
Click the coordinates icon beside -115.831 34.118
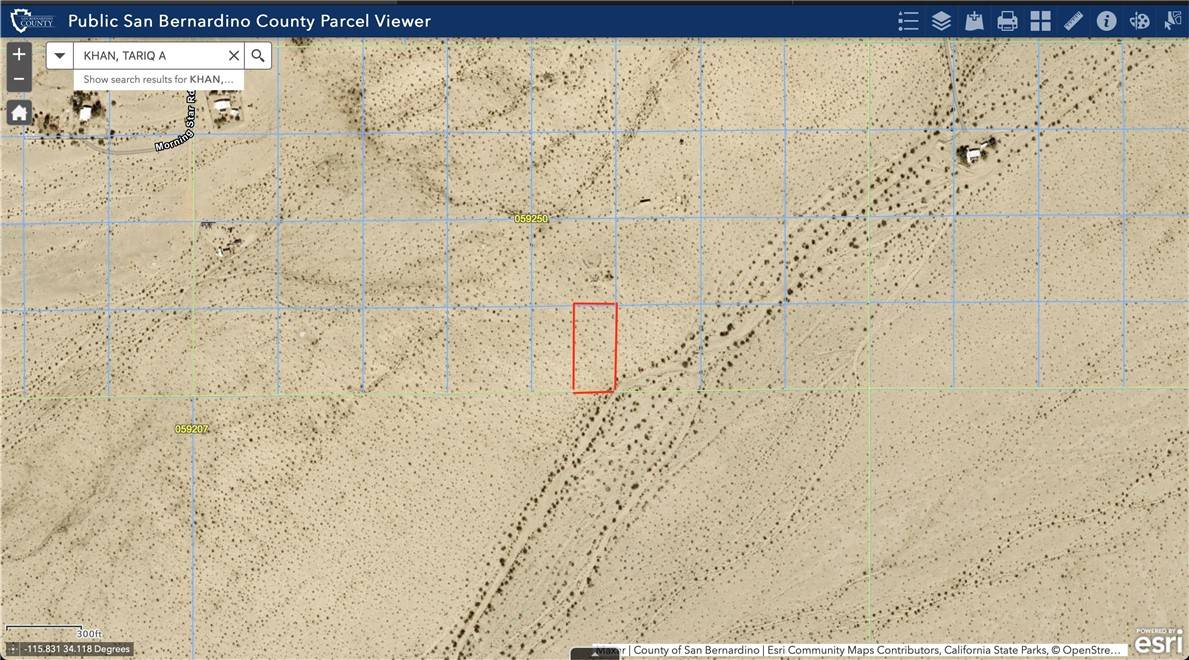coord(13,649)
